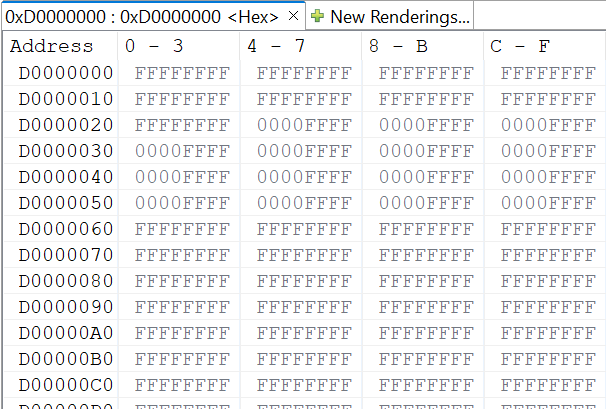Select 8 - B cell in row D0000040
This screenshot has width=606, height=409.
[x=426, y=177]
